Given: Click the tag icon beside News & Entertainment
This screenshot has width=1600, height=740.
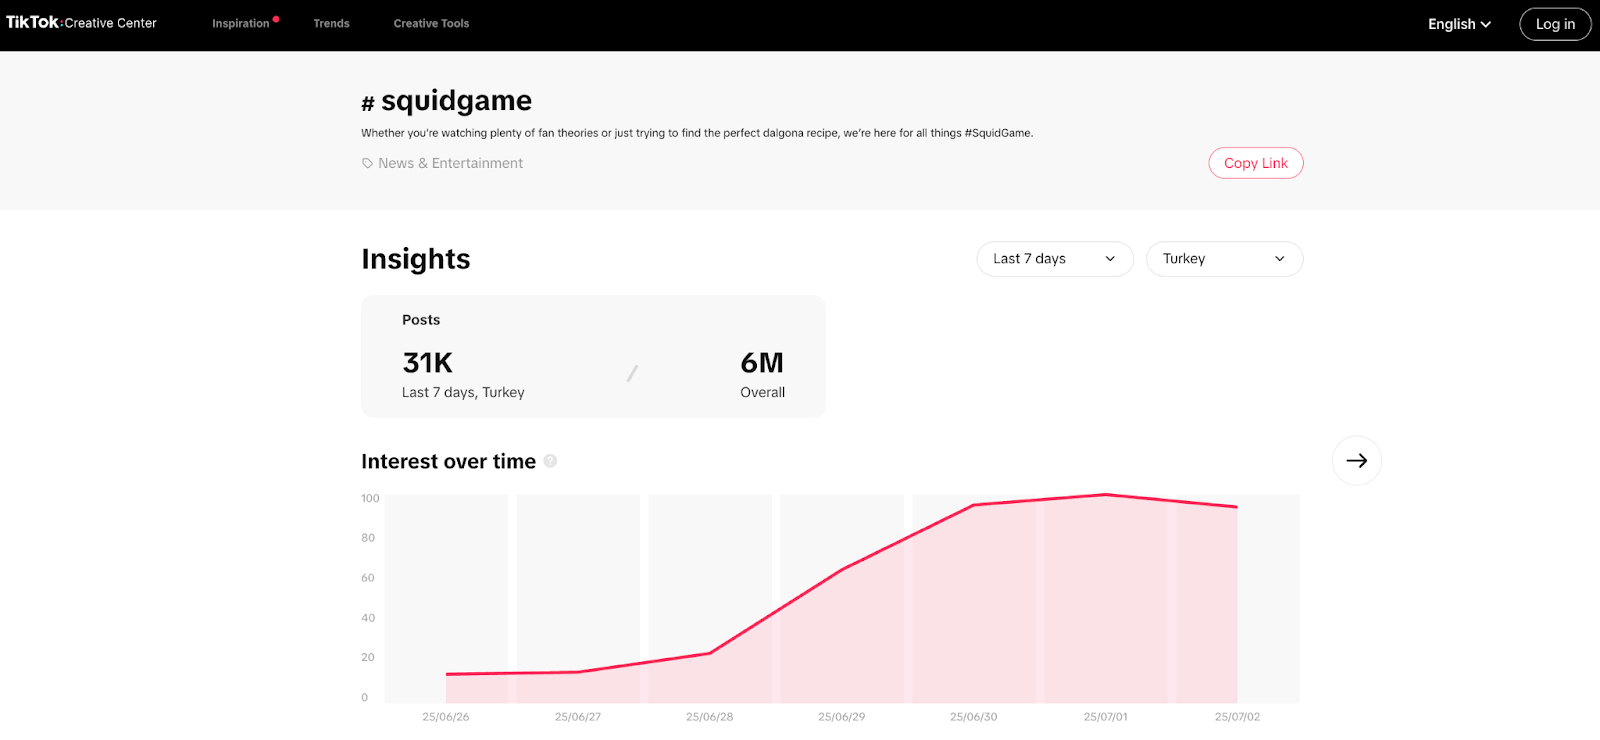Looking at the screenshot, I should point(367,163).
